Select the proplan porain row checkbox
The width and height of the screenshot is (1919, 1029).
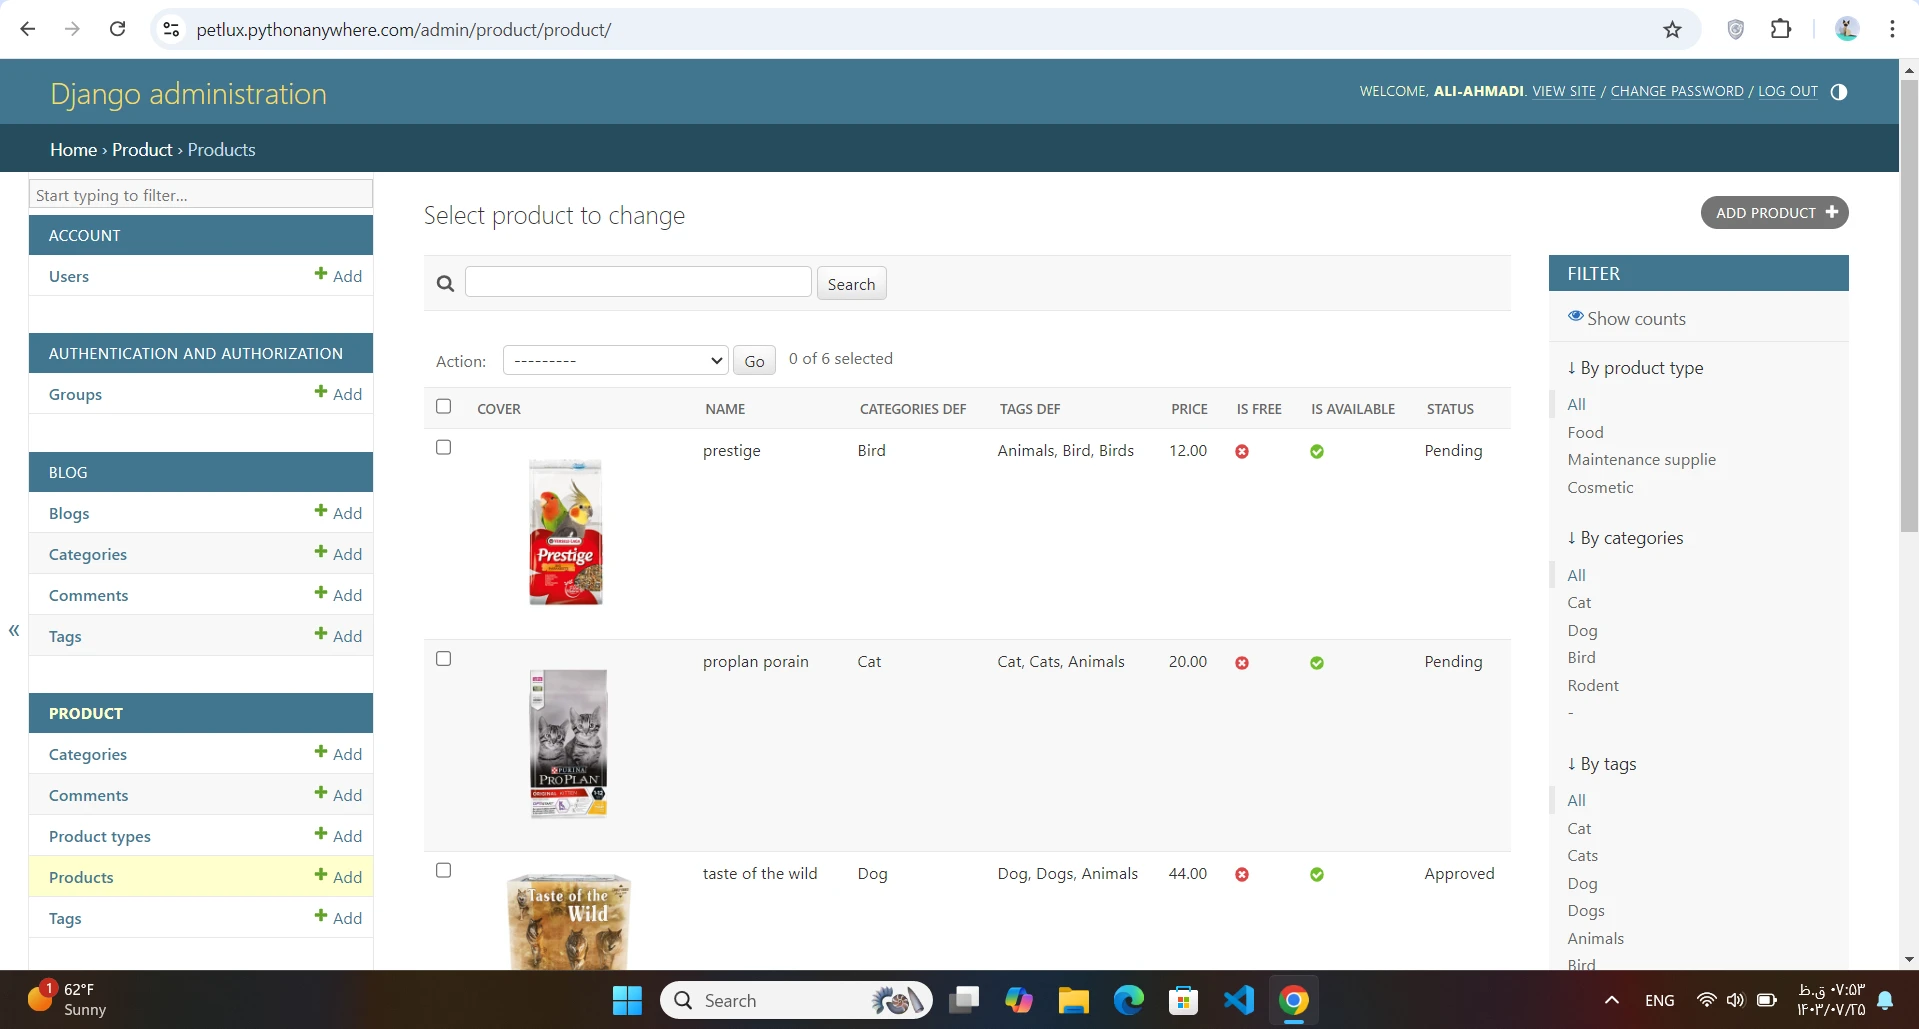(444, 659)
